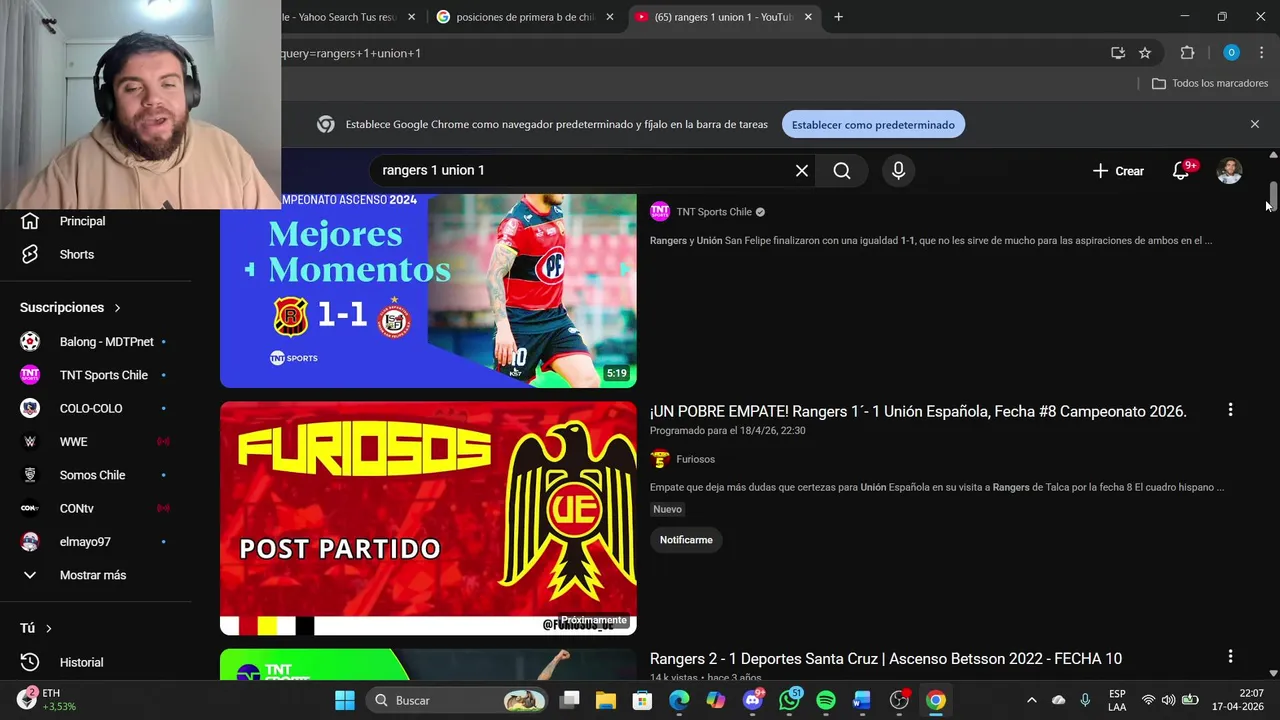Expand the 'Tú' section chevron
The image size is (1280, 720).
pos(48,629)
